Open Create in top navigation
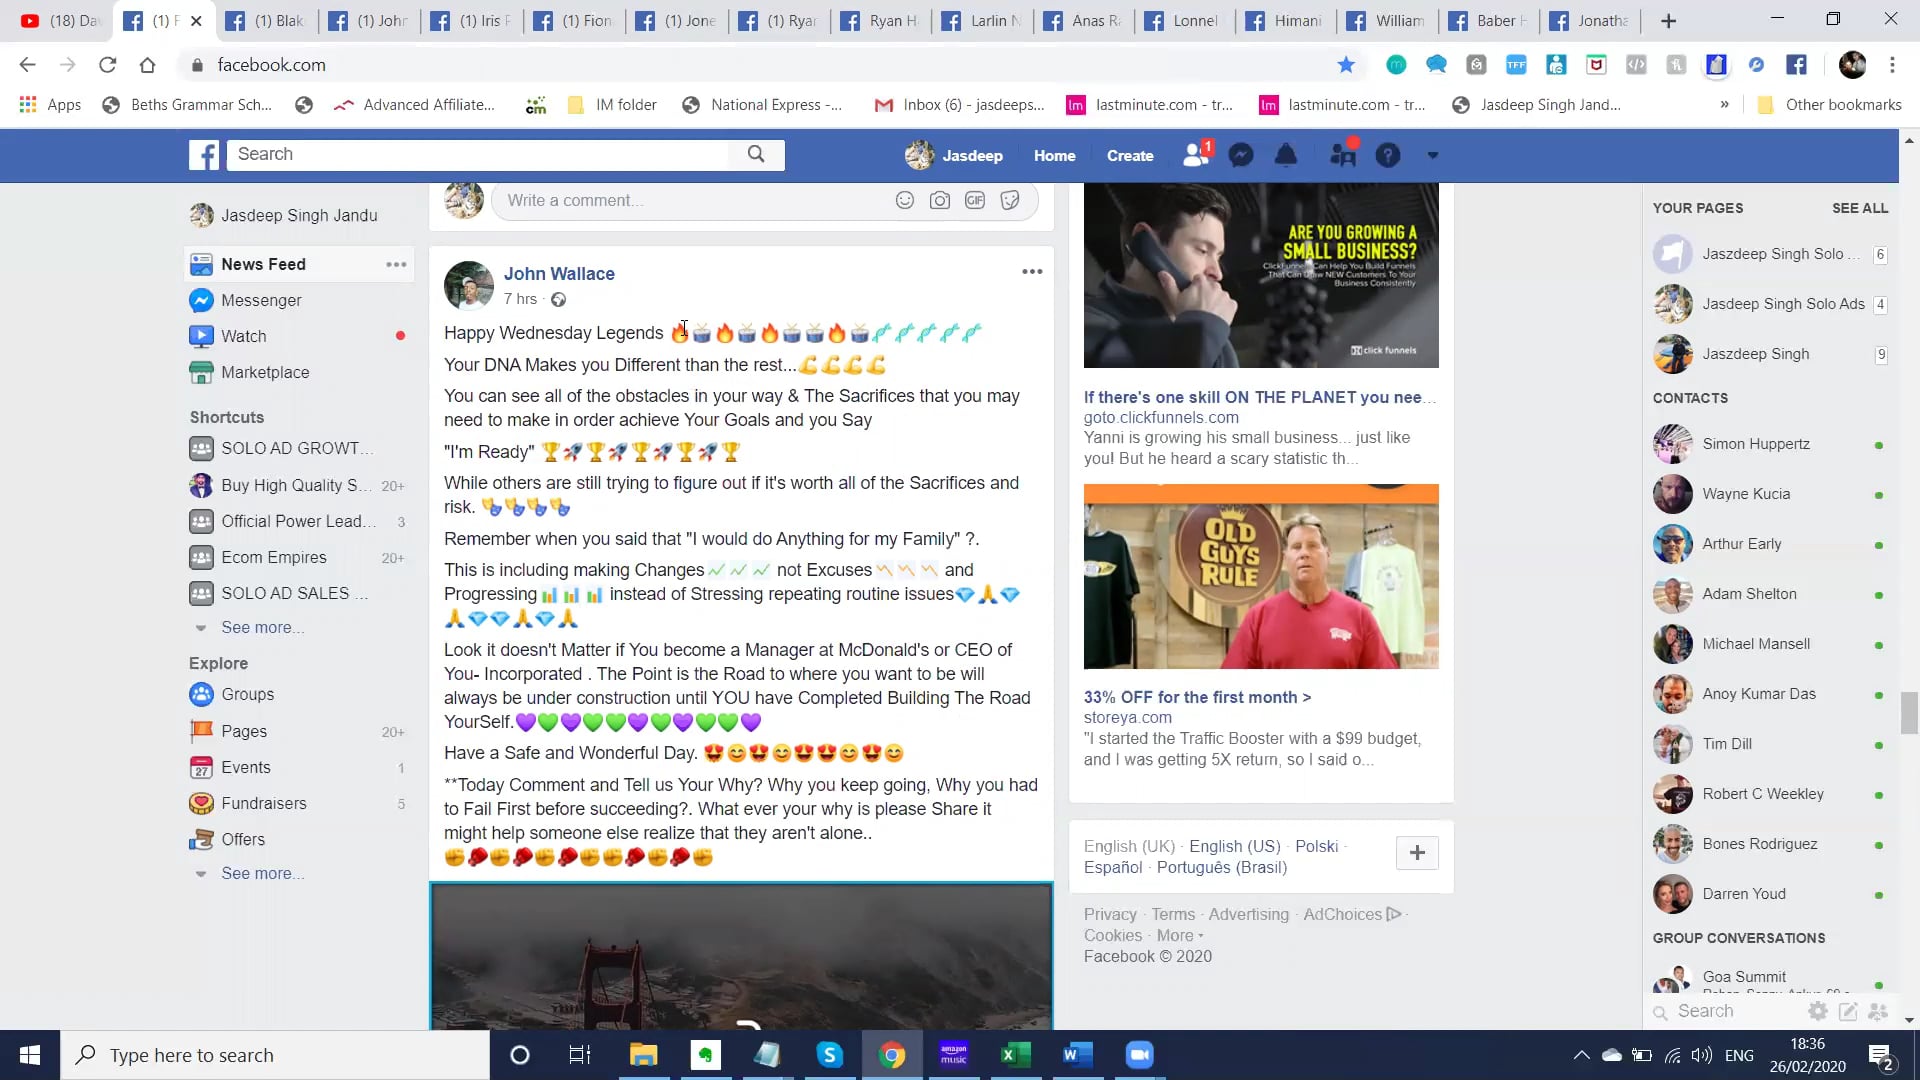1920x1080 pixels. pyautogui.click(x=1130, y=155)
